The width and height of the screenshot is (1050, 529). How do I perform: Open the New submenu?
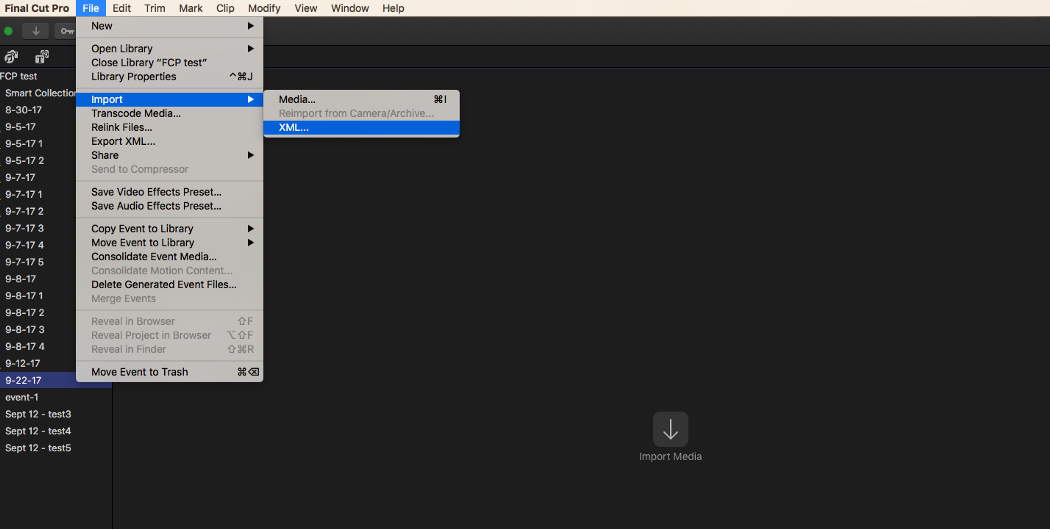169,26
